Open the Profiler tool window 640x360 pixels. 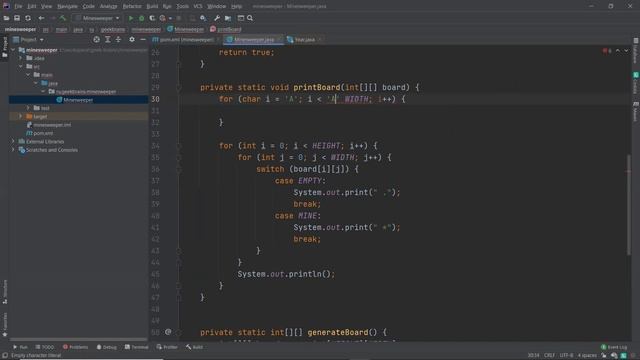pyautogui.click(x=167, y=347)
